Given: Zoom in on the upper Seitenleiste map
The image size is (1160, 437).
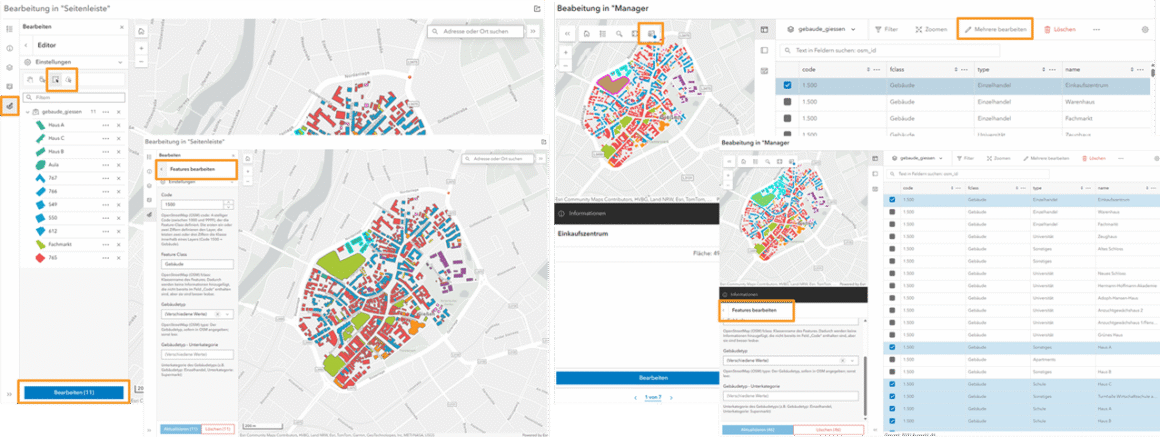Looking at the screenshot, I should 141,48.
